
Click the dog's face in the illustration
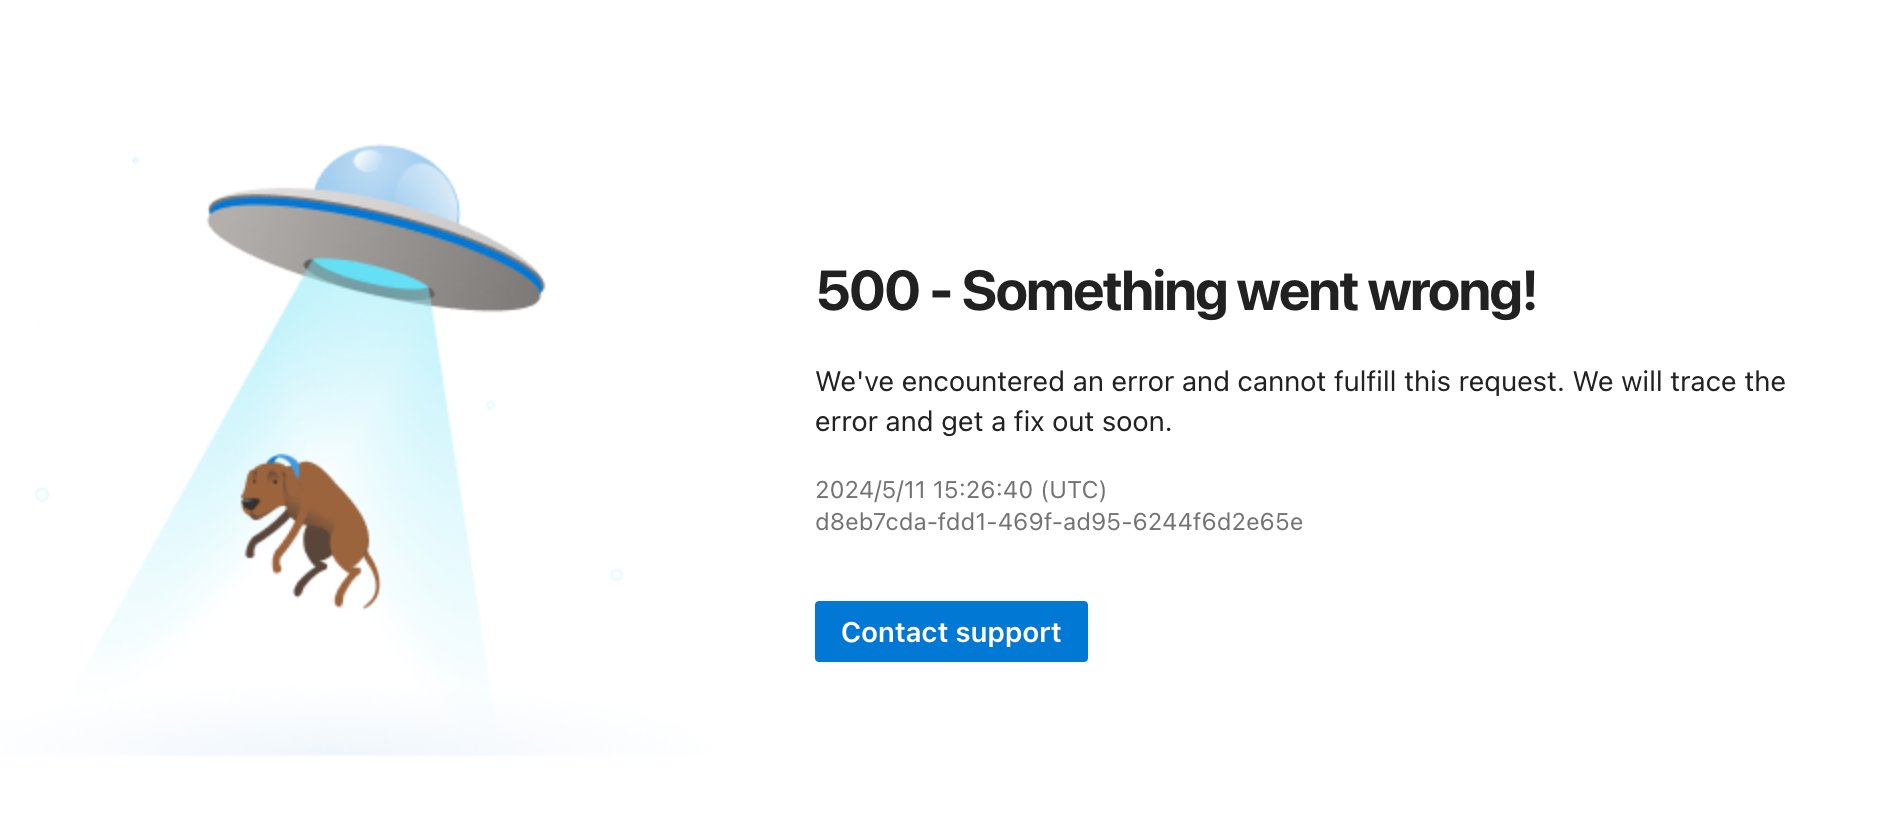[262, 490]
